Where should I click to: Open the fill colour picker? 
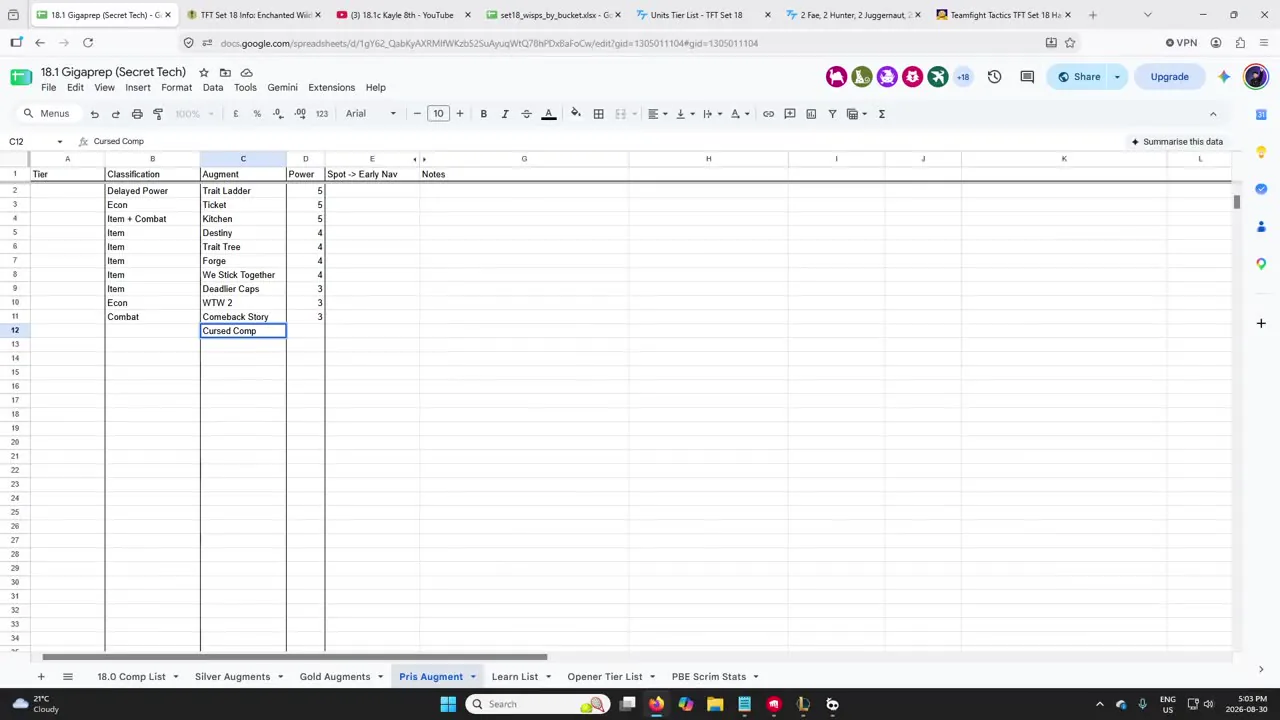point(576,114)
